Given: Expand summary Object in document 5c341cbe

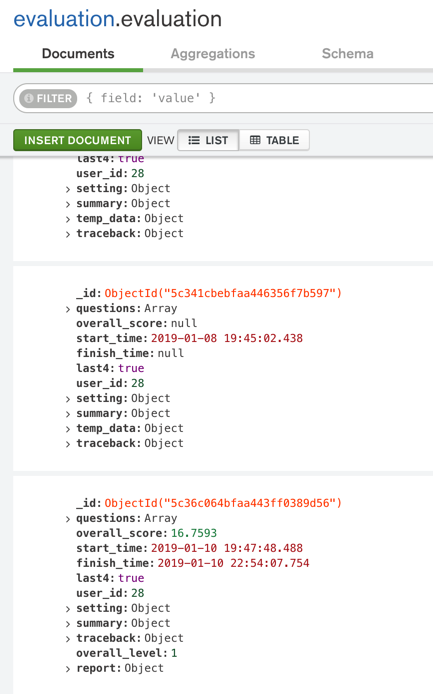Looking at the screenshot, I should click(x=68, y=414).
